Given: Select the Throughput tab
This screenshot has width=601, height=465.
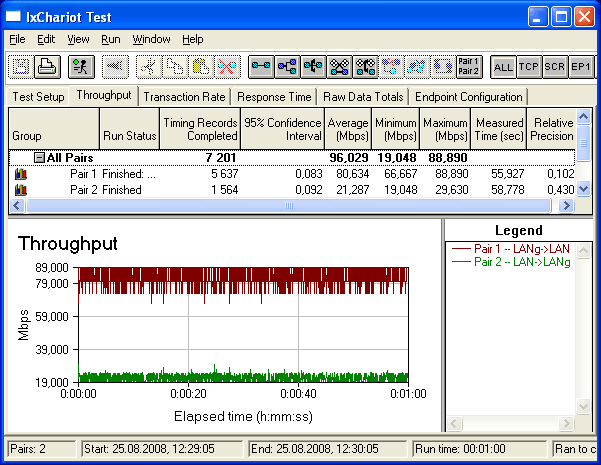Looking at the screenshot, I should 104,95.
